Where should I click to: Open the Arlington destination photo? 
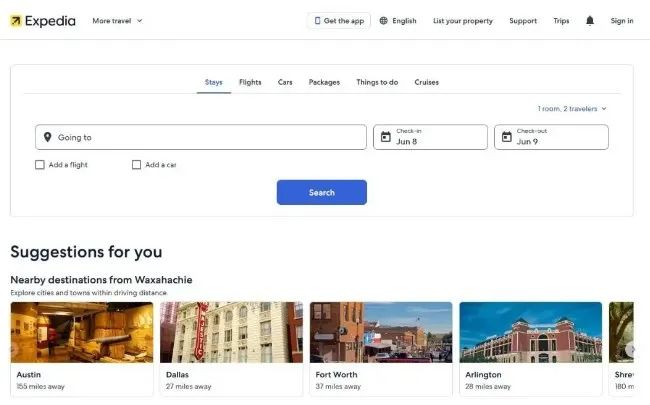(531, 332)
